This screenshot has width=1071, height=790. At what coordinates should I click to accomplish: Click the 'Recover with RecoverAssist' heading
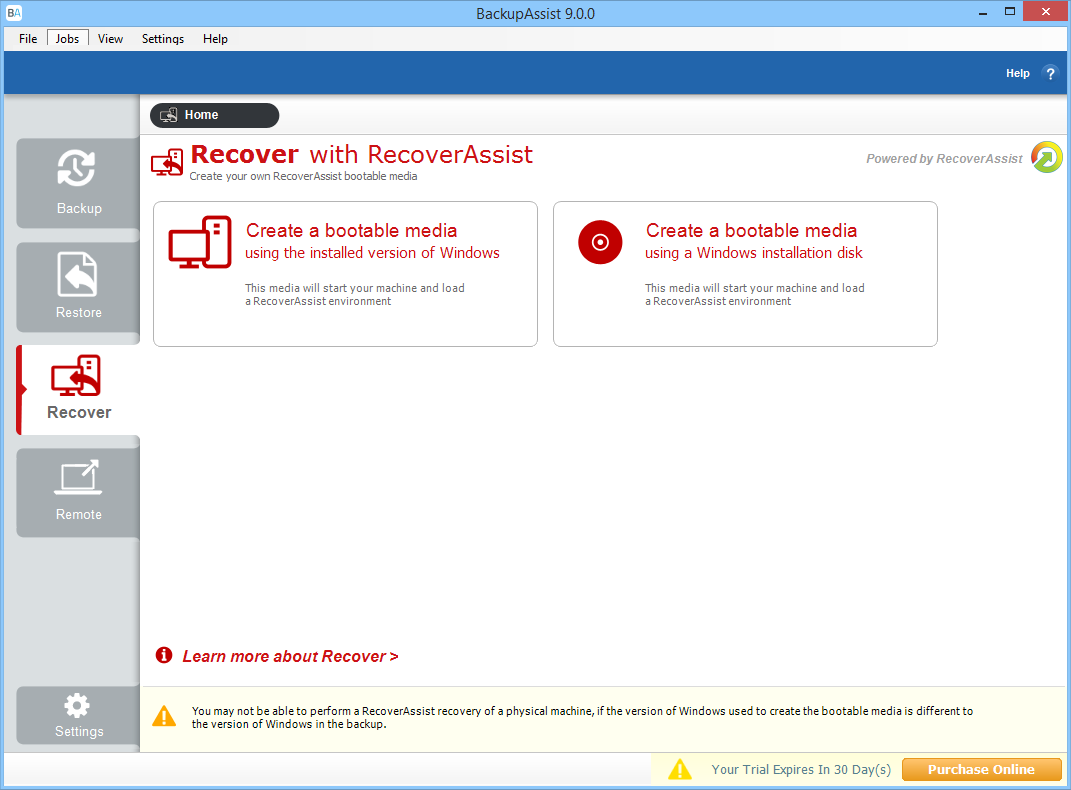(362, 154)
